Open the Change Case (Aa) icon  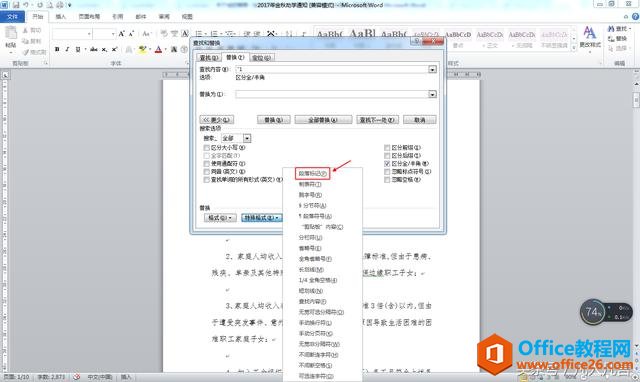point(146,34)
